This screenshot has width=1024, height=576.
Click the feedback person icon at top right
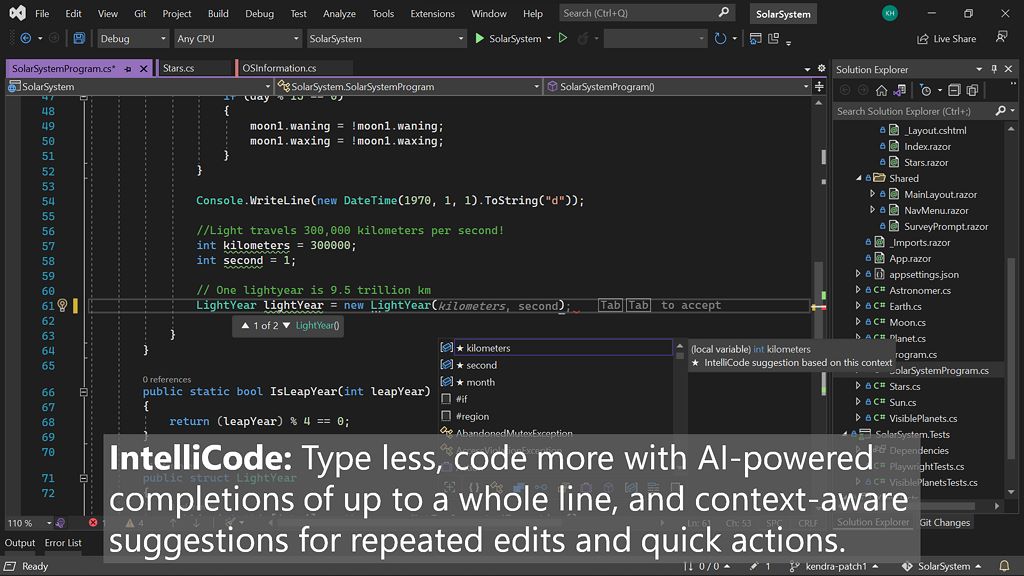tap(1002, 38)
